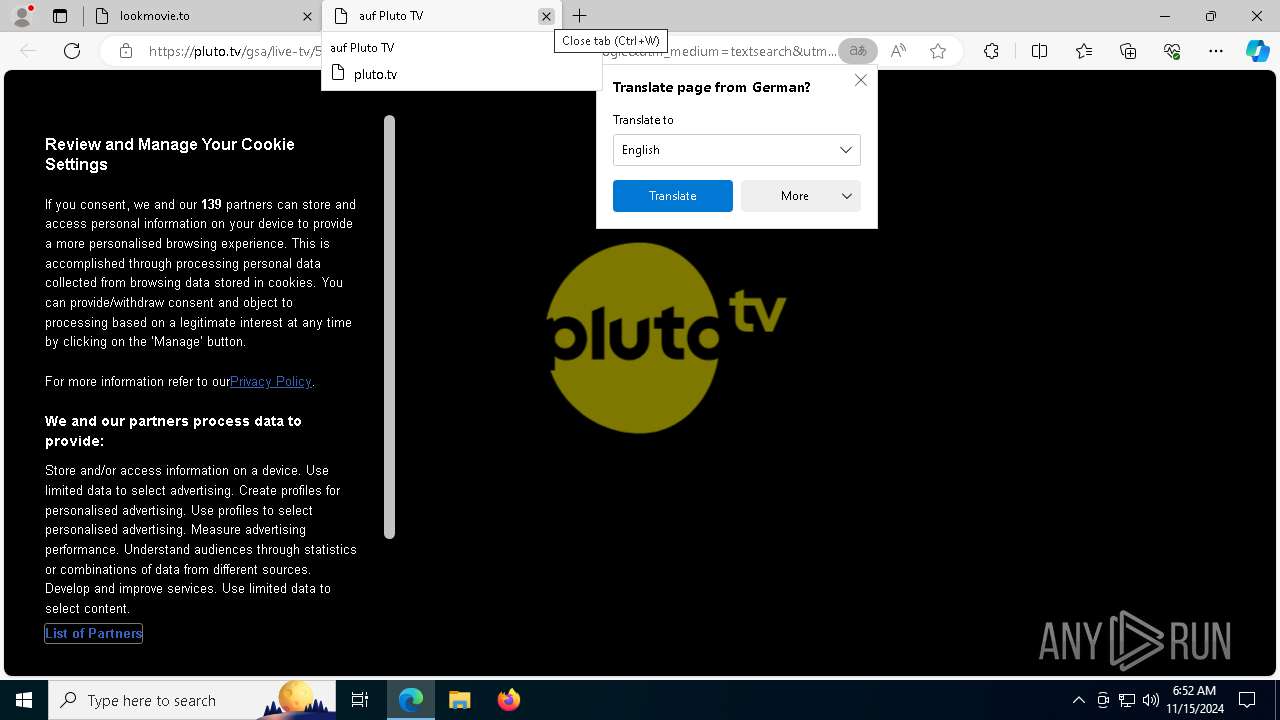Close the lookmovie.to tab

coord(307,16)
